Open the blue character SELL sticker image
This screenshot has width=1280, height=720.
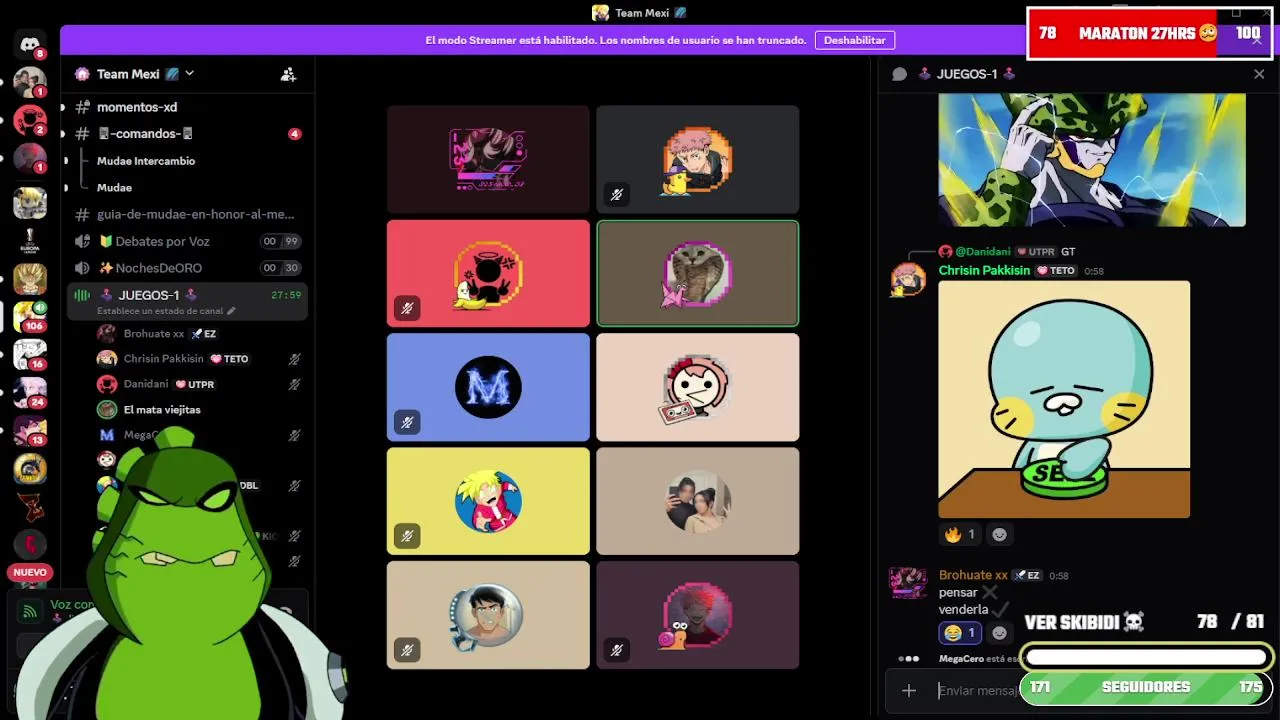pos(1064,399)
